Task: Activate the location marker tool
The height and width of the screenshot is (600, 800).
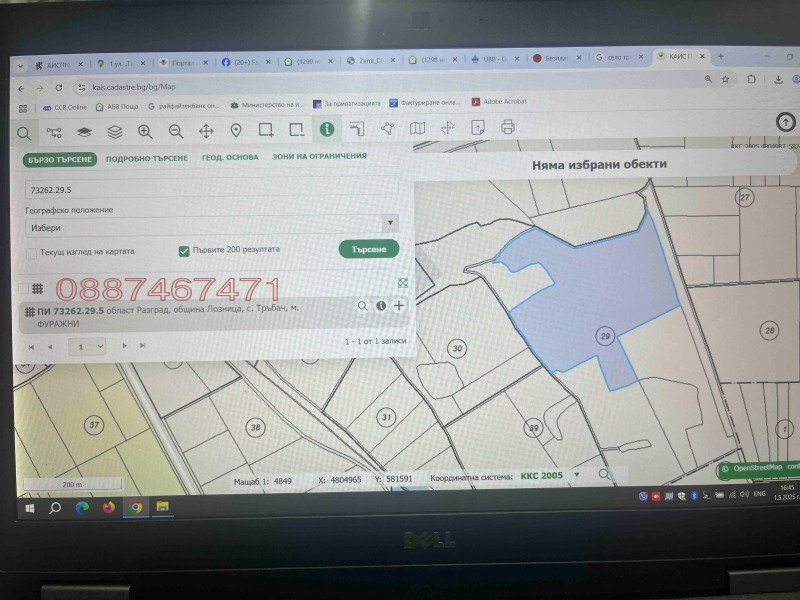Action: click(x=235, y=130)
